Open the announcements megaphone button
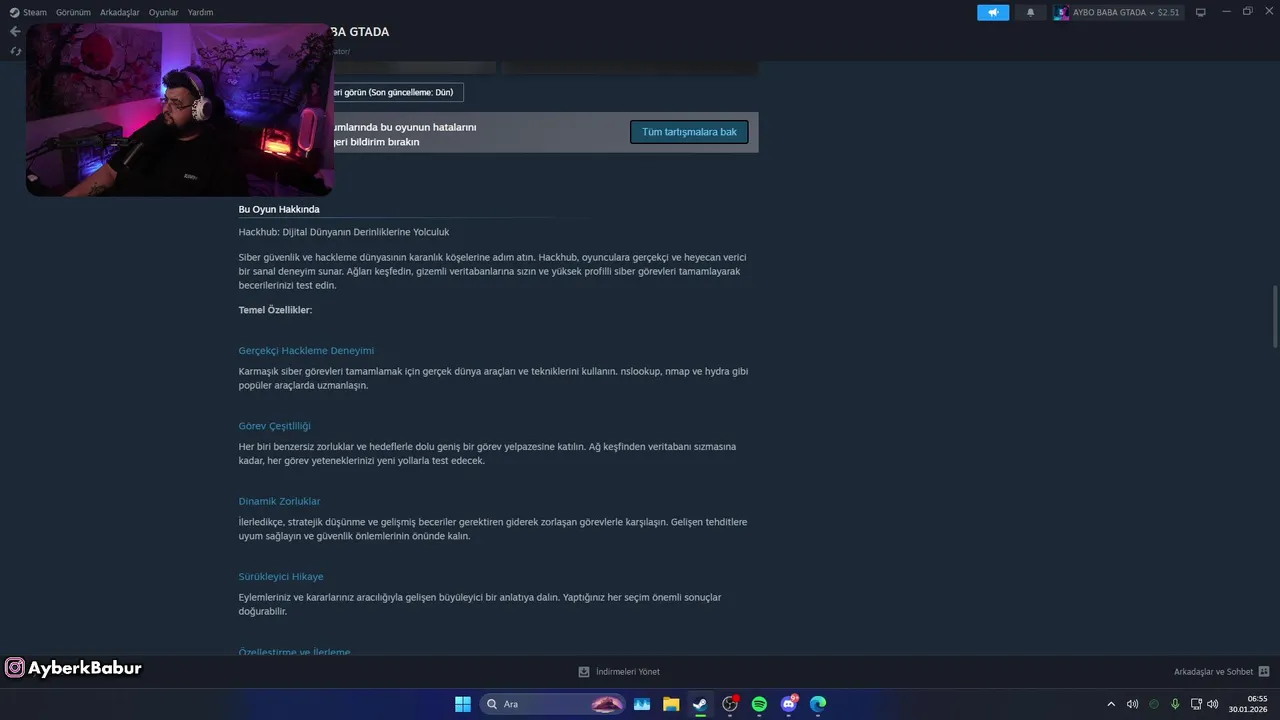The height and width of the screenshot is (720, 1280). pos(993,12)
